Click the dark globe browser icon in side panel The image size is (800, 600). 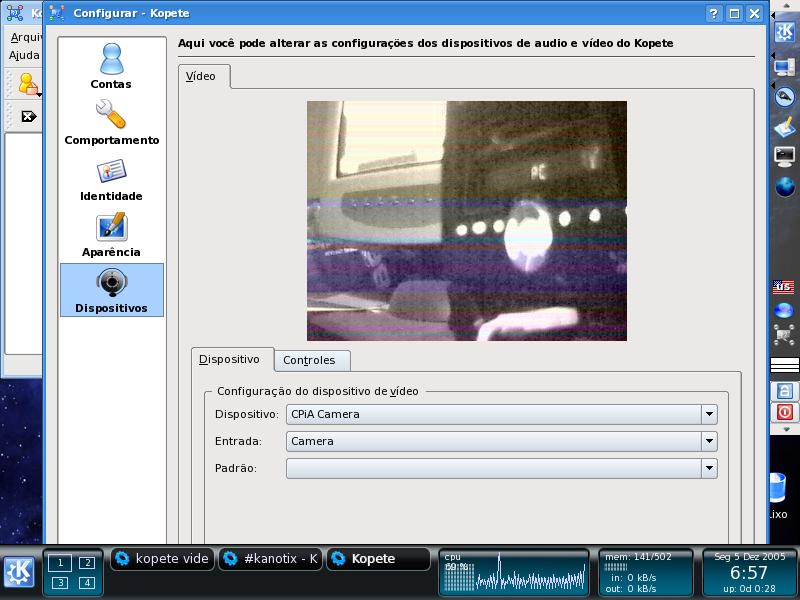(785, 187)
